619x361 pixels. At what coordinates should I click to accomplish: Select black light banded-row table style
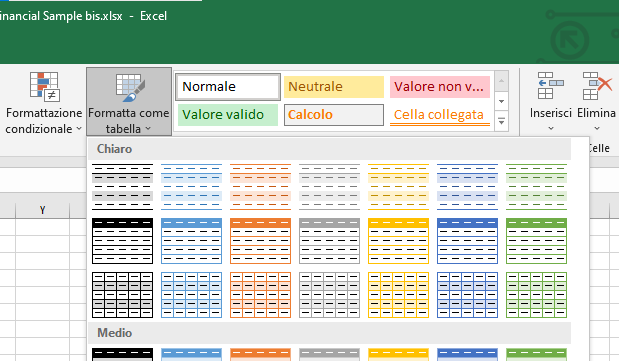pos(122,187)
